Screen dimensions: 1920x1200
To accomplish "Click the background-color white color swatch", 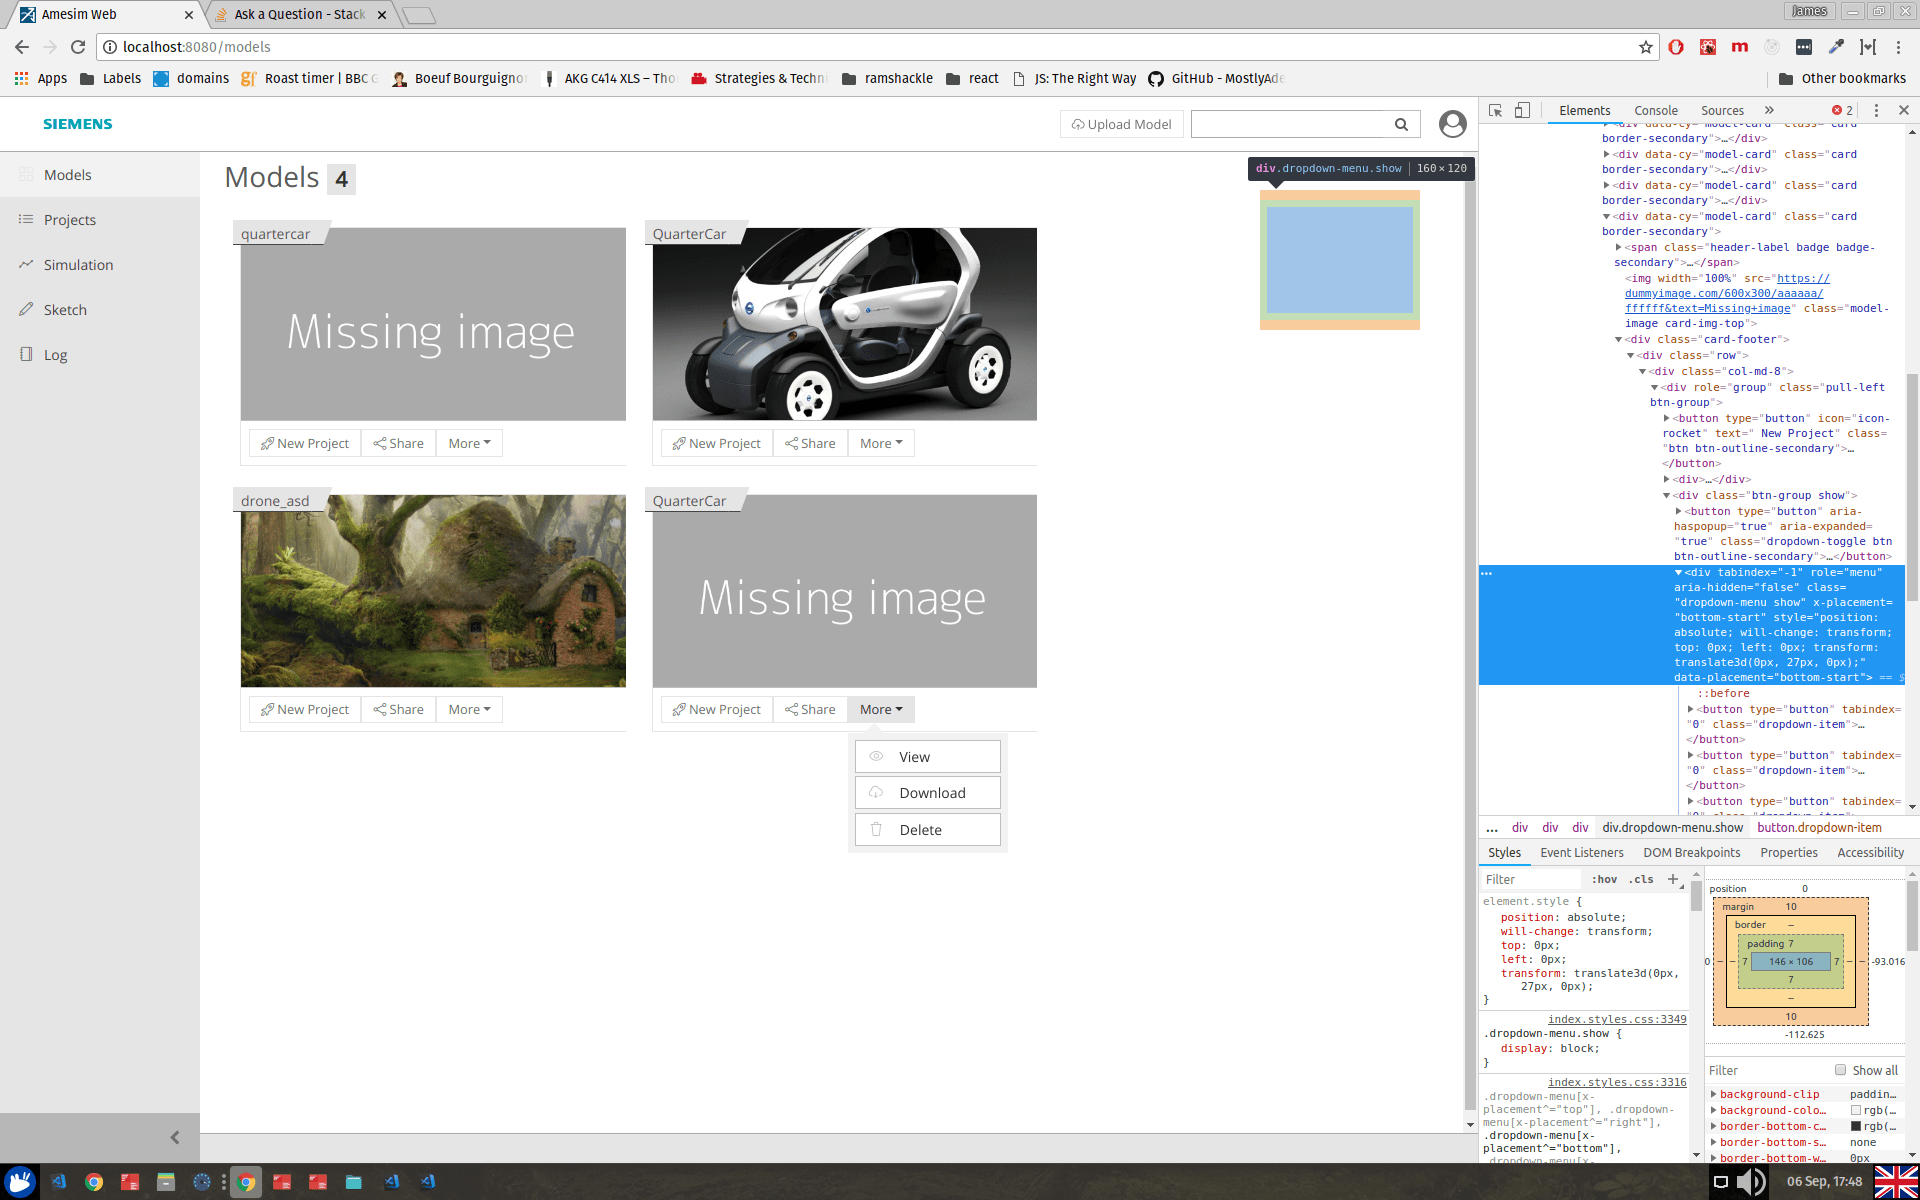I will pos(1856,1110).
